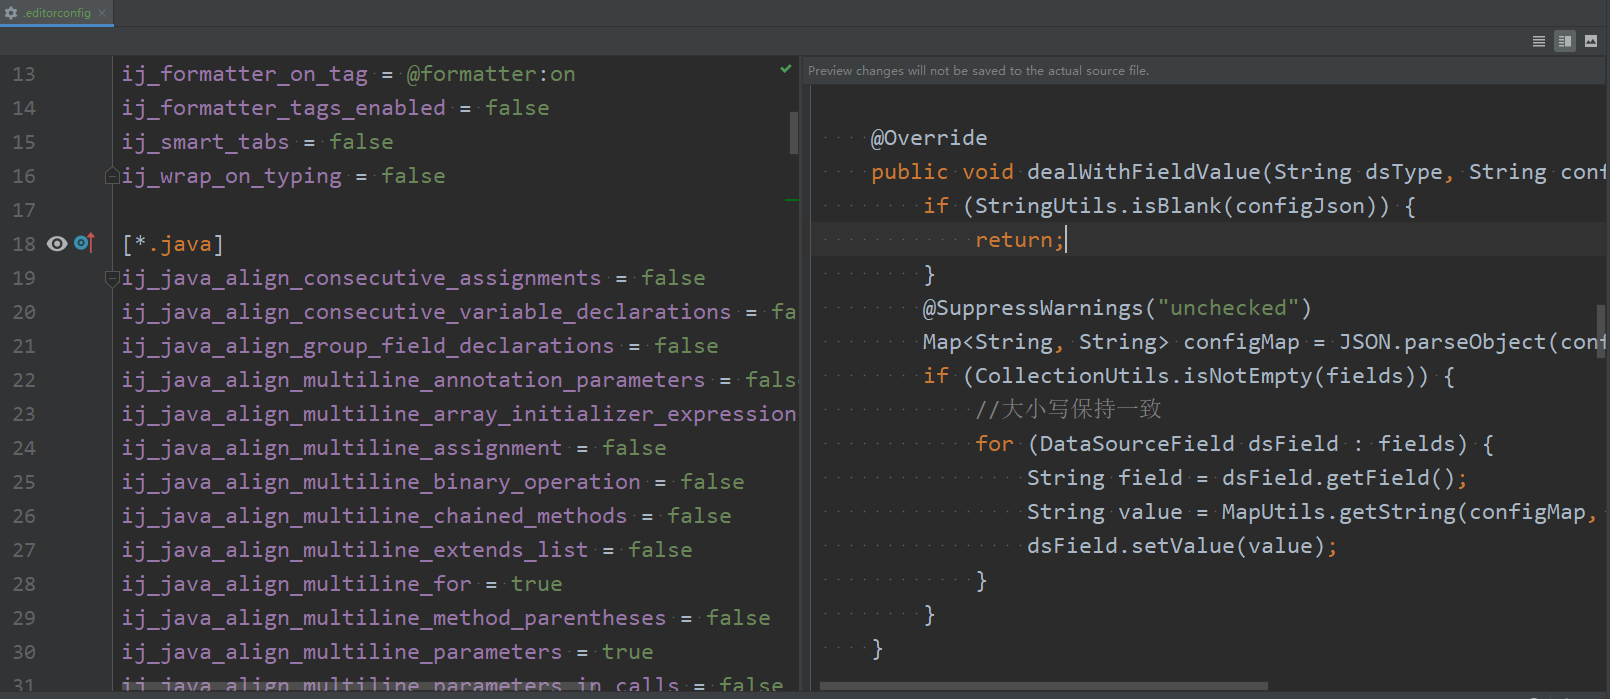The height and width of the screenshot is (699, 1610).
Task: Click ij_java_align_multiline_assignment key
Action: [342, 448]
